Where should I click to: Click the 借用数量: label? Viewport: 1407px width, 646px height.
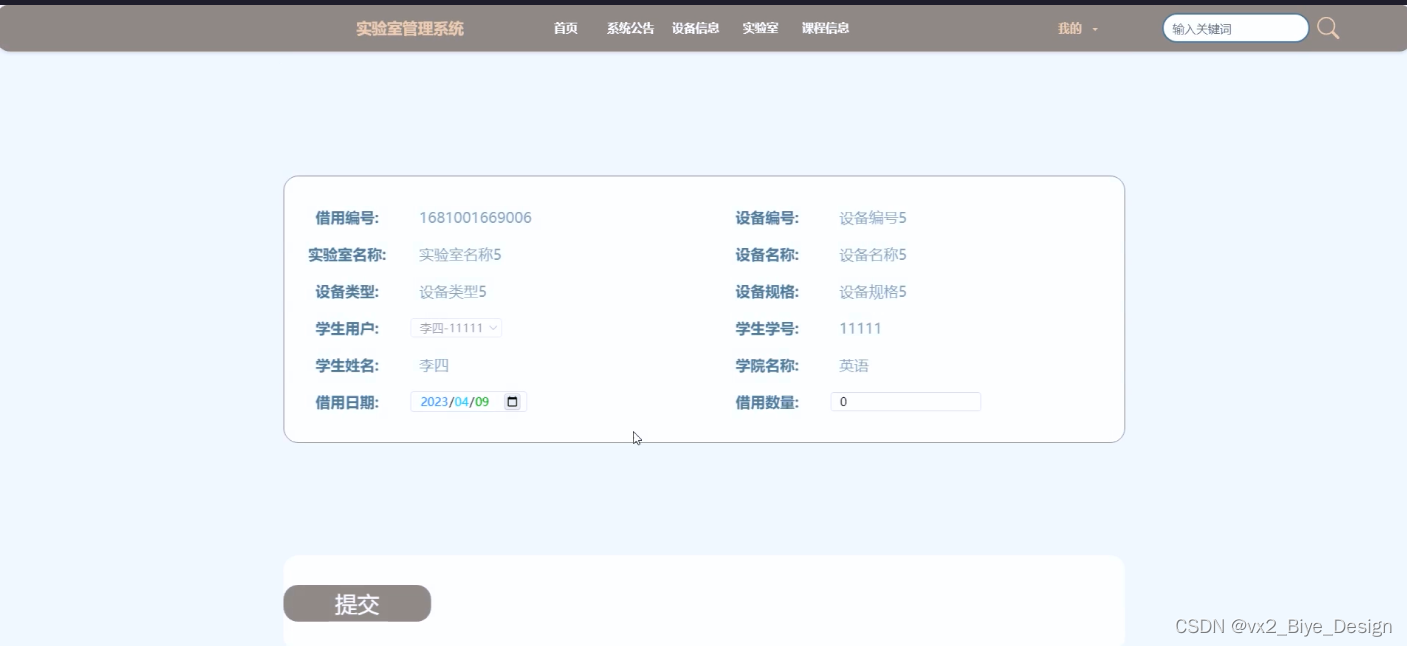click(767, 403)
